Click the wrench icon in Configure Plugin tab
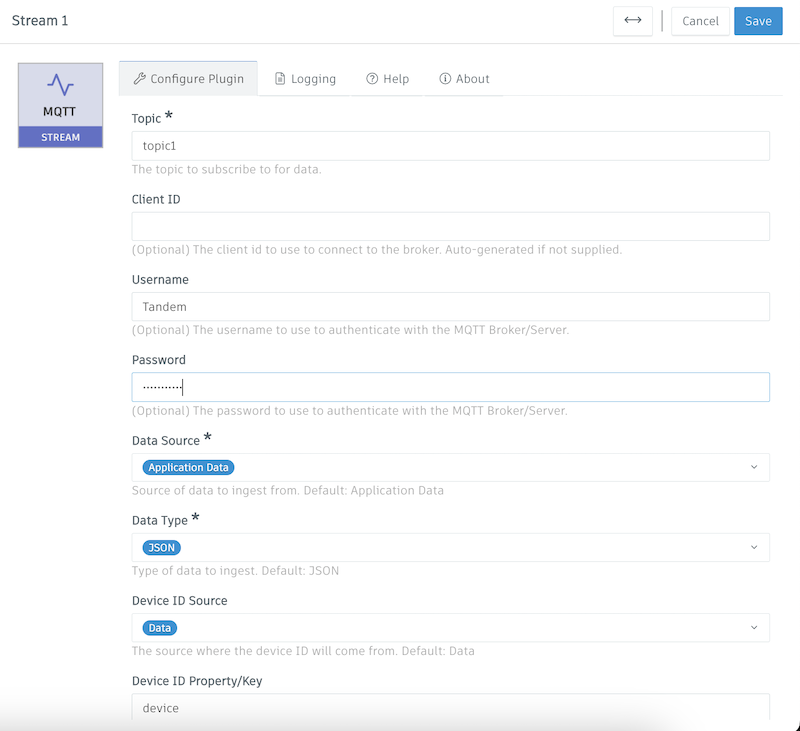This screenshot has height=731, width=800. [139, 79]
